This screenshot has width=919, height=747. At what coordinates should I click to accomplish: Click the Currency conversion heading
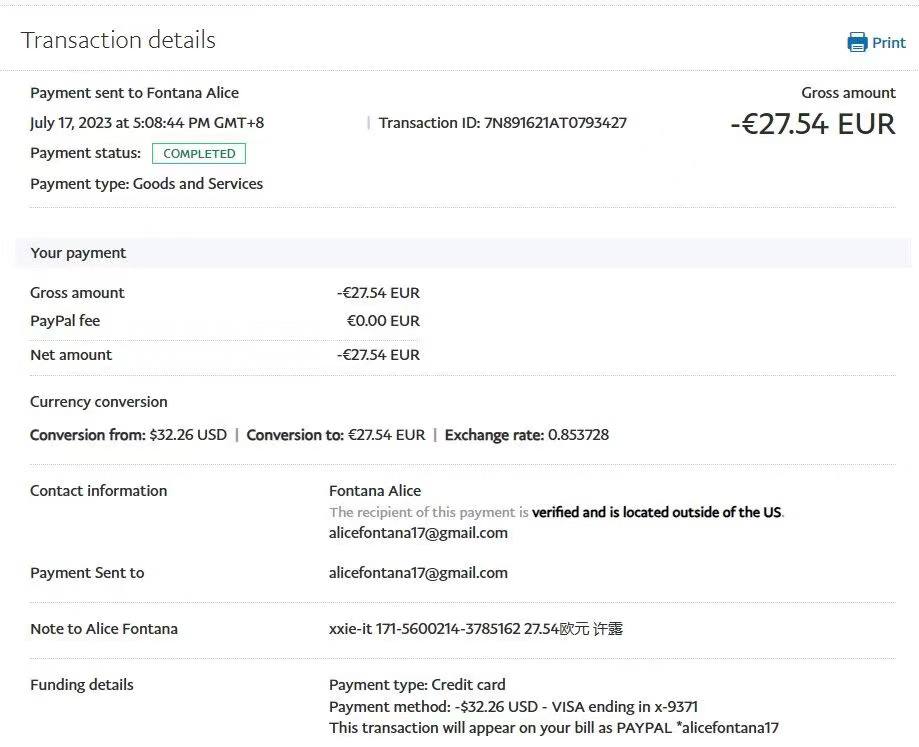coord(99,402)
